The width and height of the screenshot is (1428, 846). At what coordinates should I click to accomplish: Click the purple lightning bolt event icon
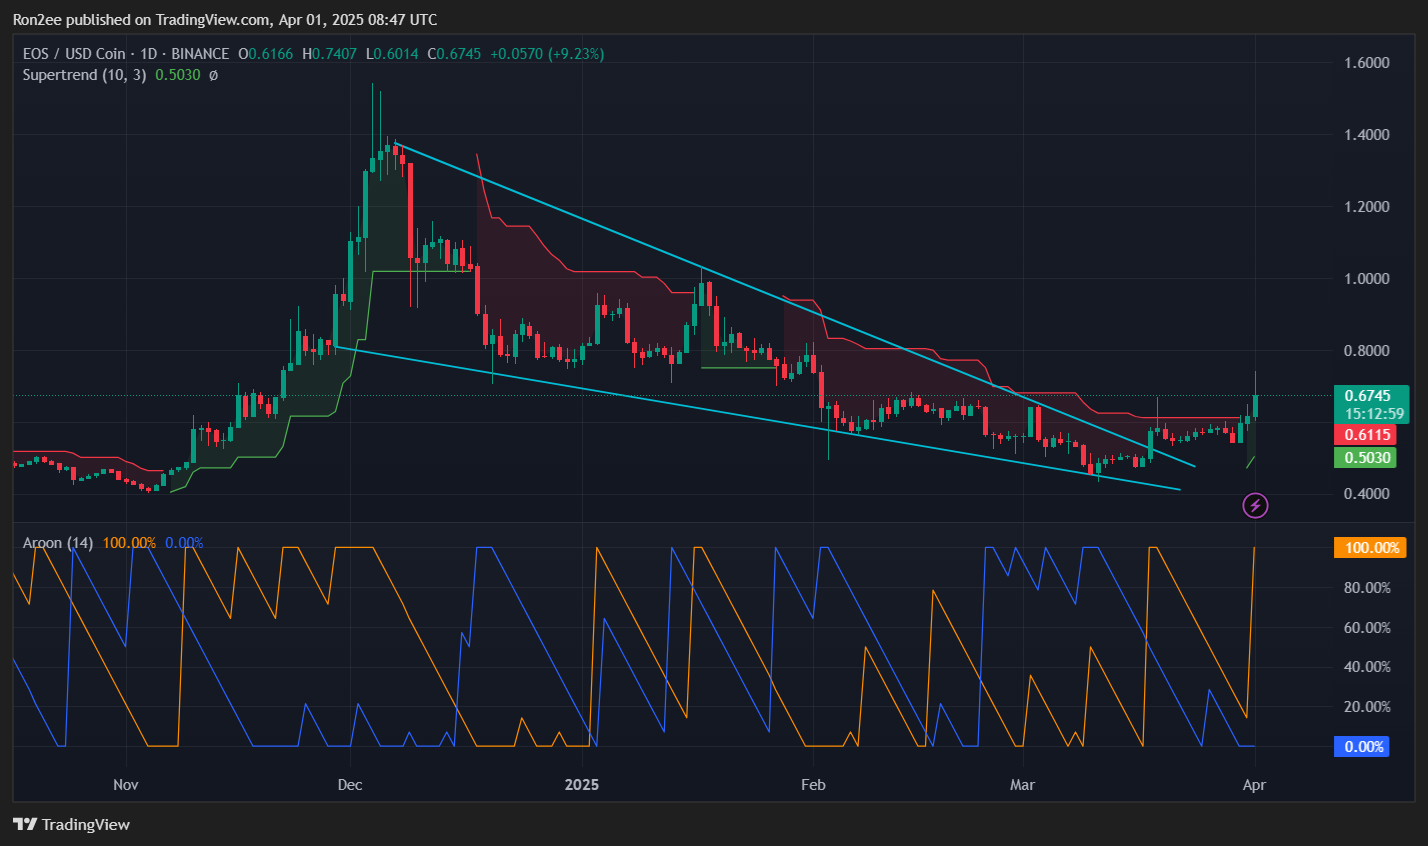(1255, 506)
